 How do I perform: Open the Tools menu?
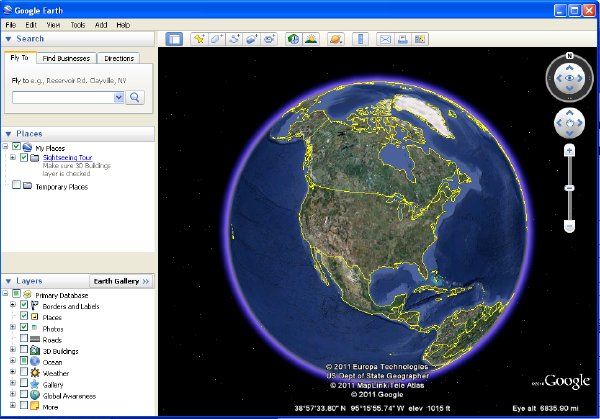(78, 25)
